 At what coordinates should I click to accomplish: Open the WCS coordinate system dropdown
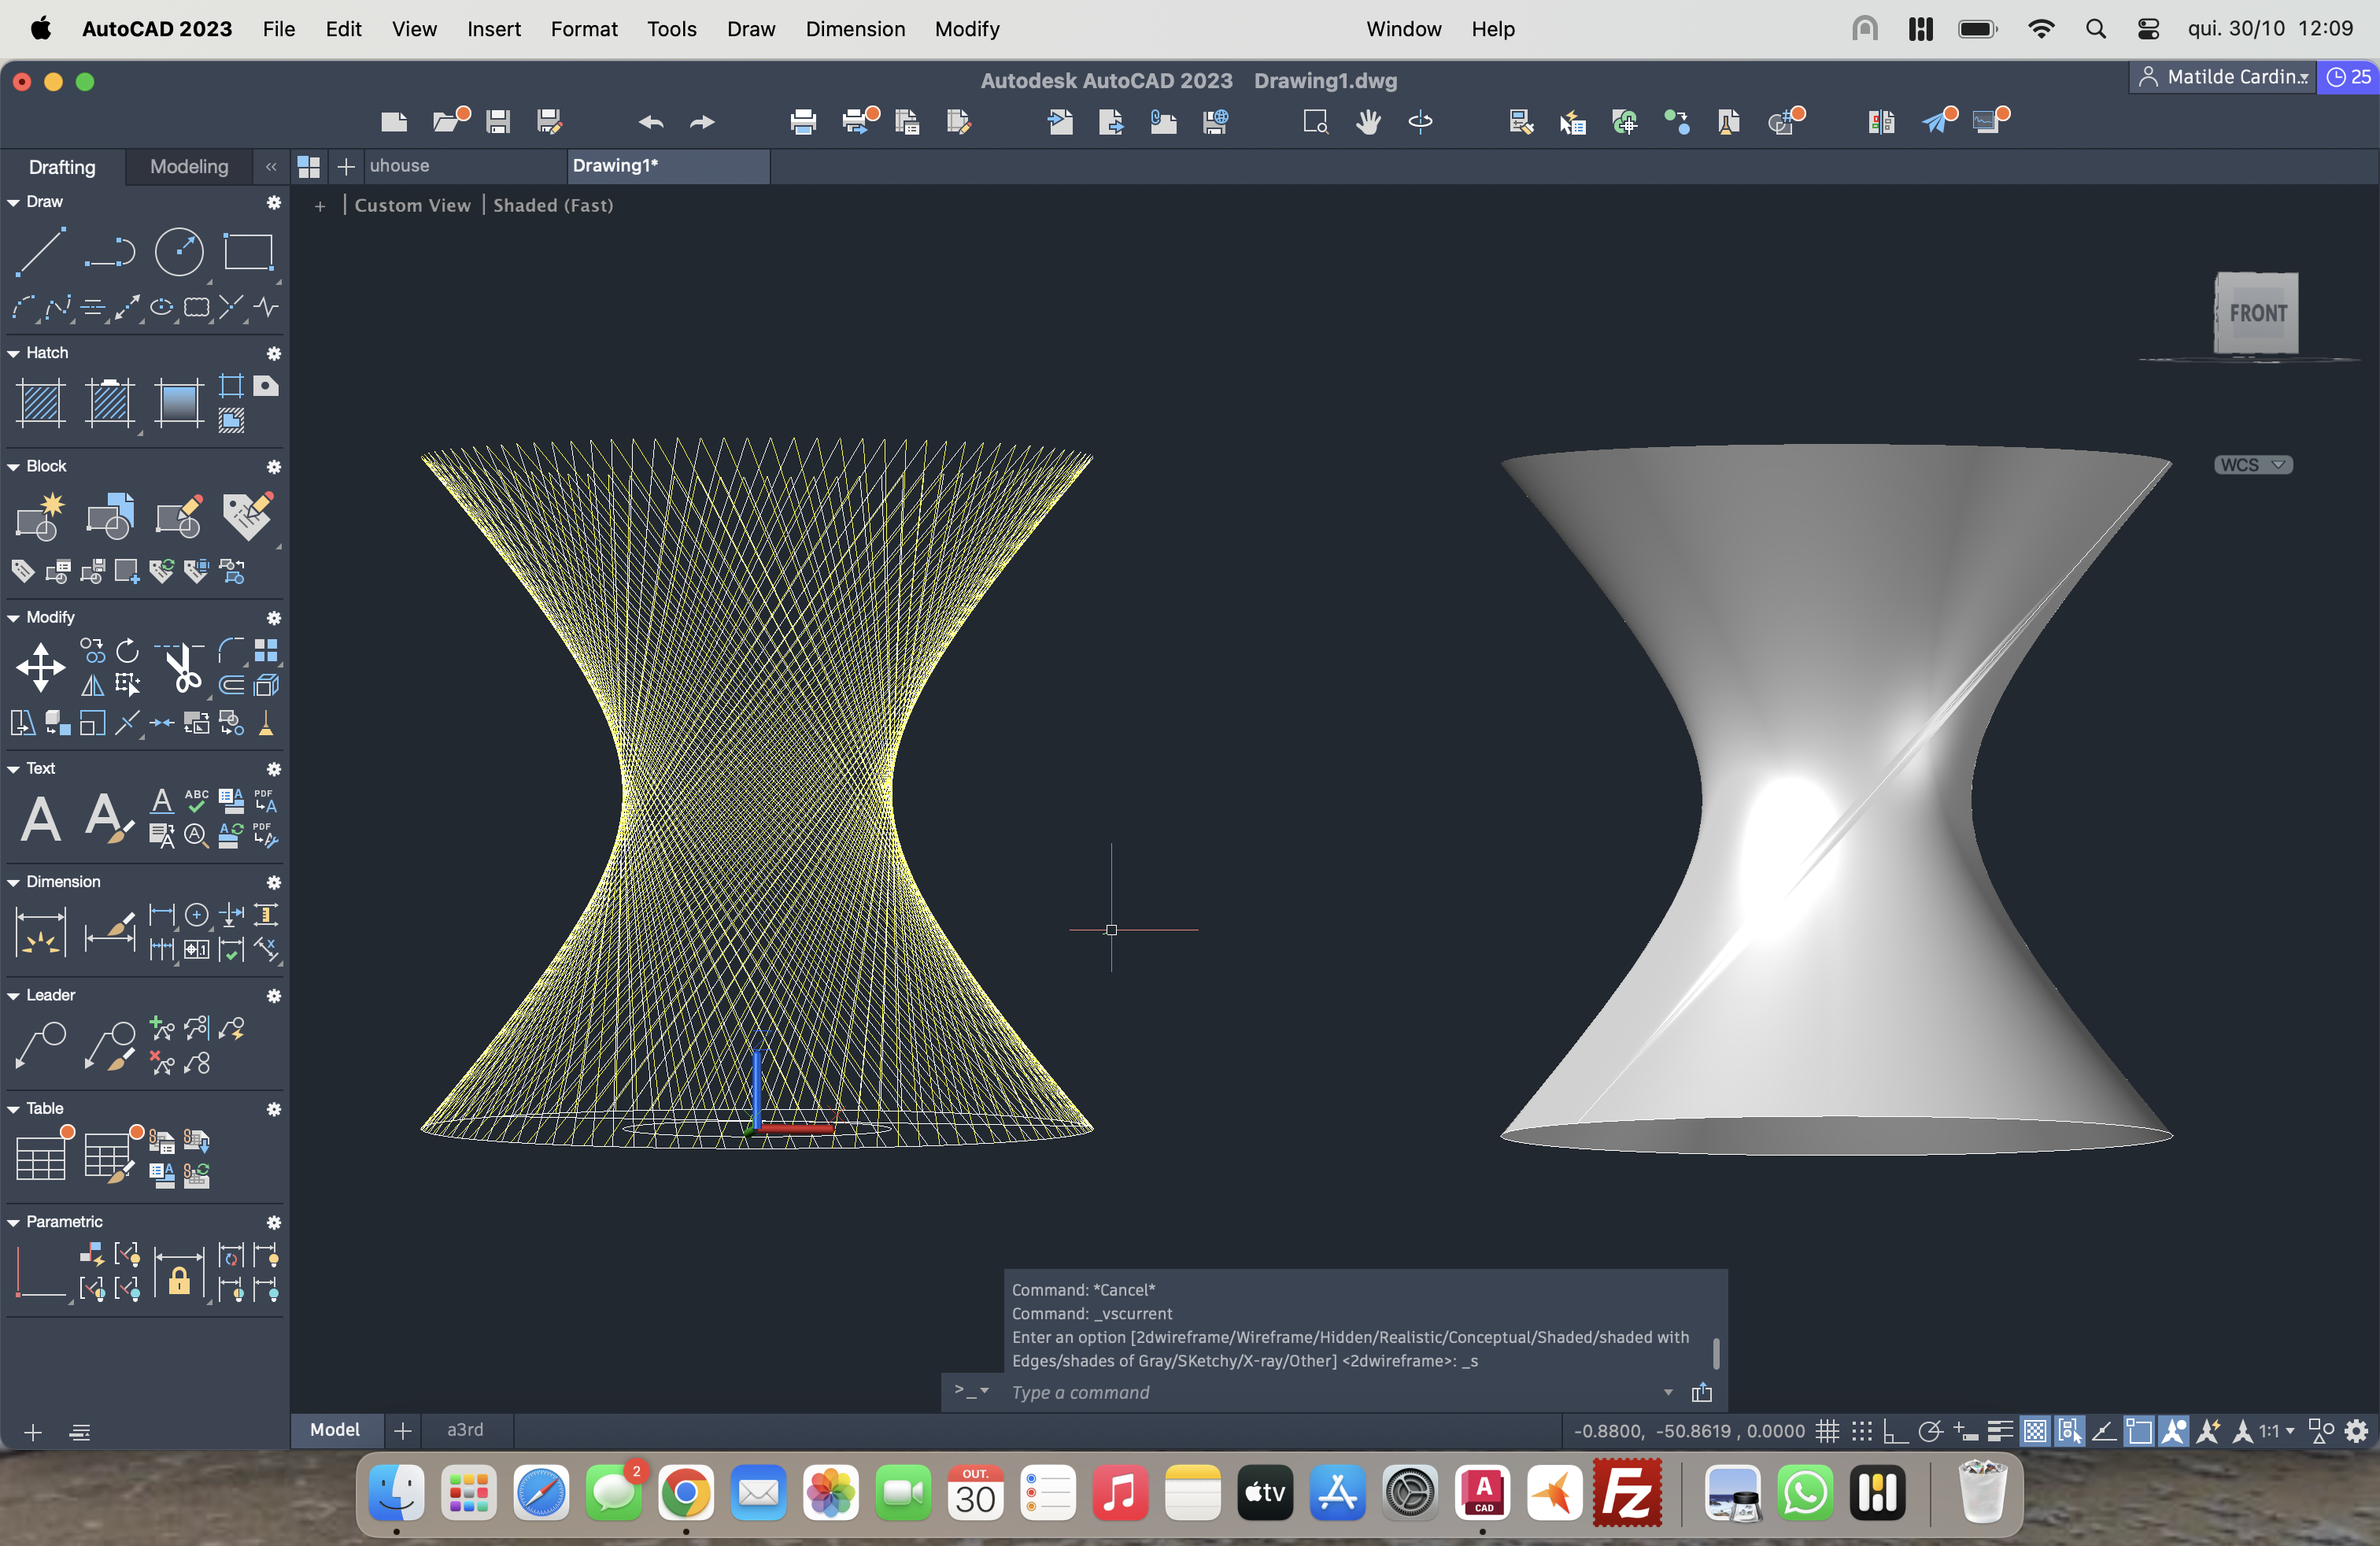pos(2253,465)
